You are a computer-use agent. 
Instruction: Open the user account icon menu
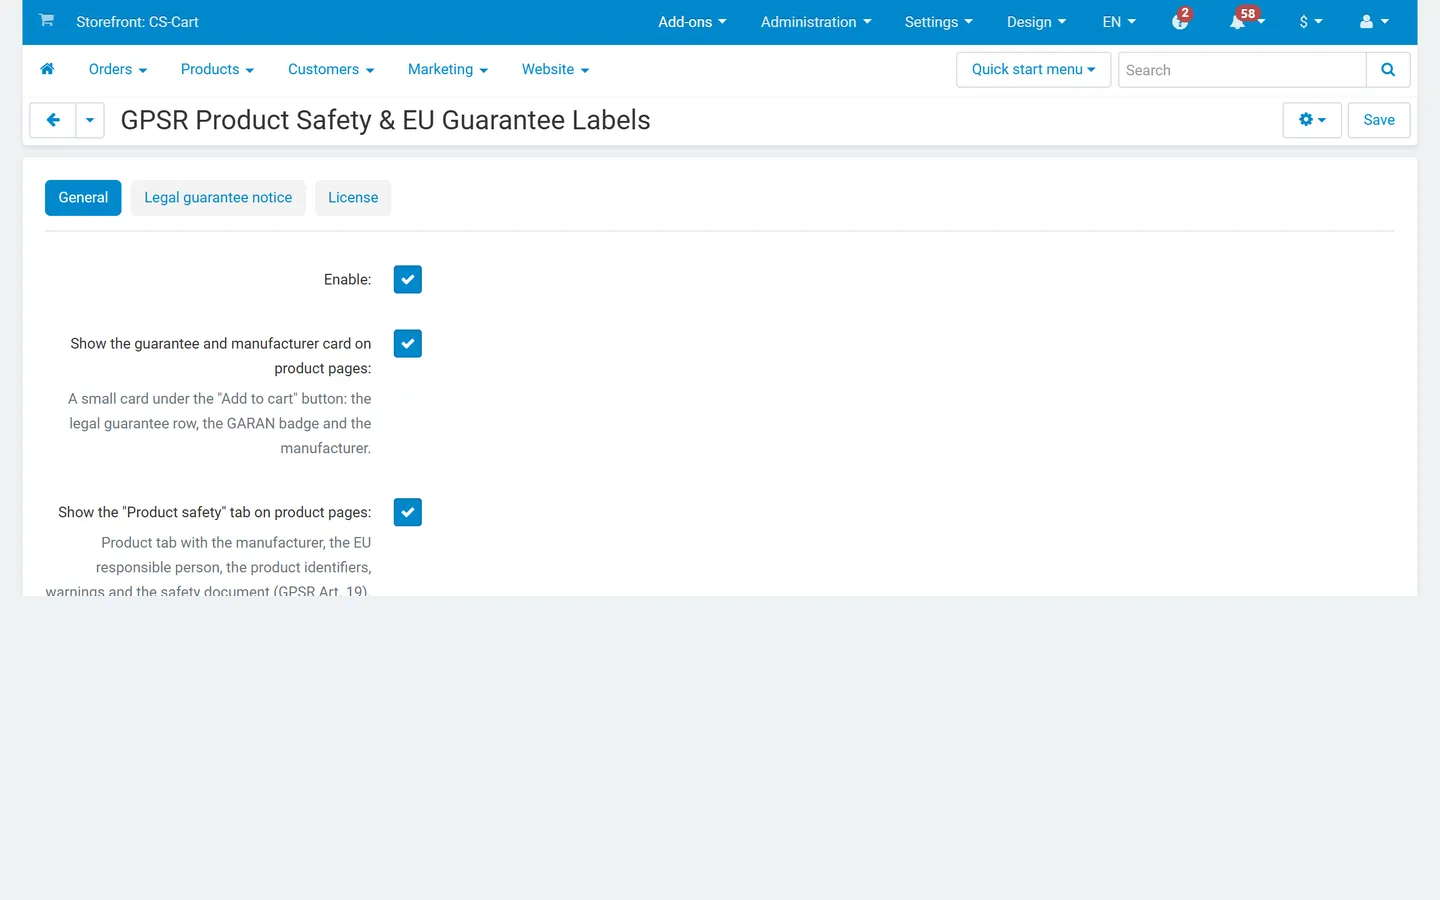pyautogui.click(x=1374, y=21)
